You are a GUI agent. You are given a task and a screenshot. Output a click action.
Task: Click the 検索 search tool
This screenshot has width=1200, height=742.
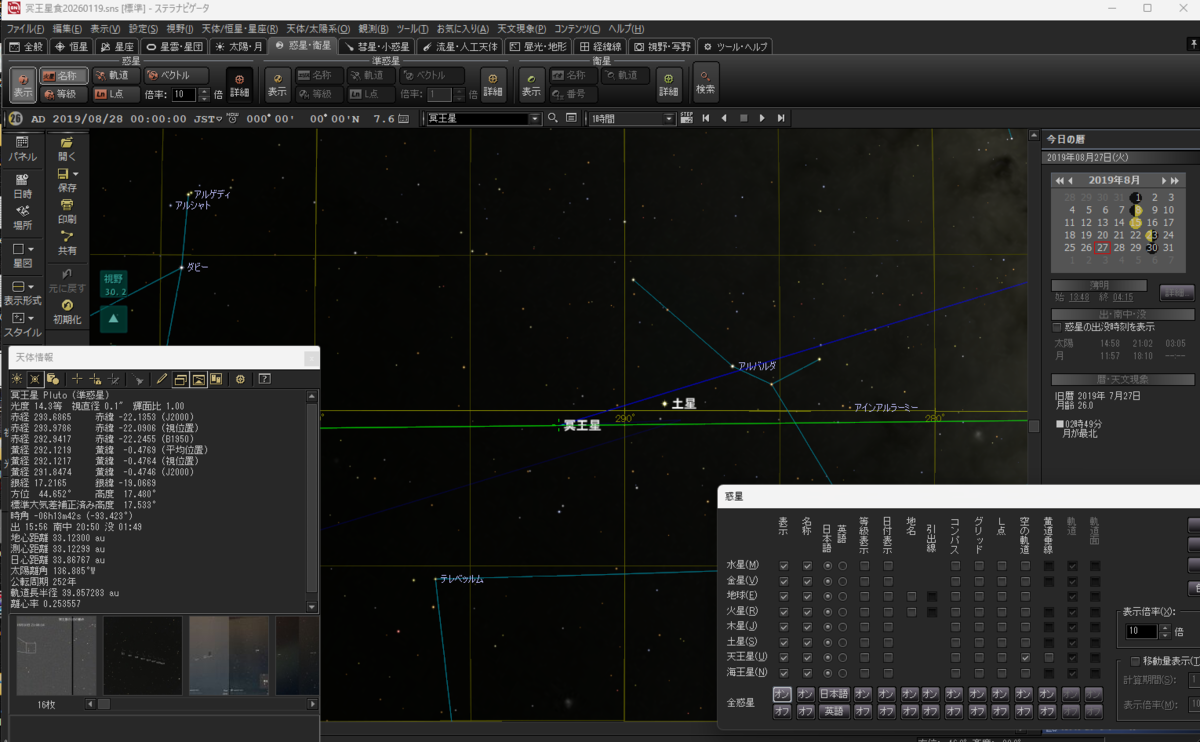(706, 82)
